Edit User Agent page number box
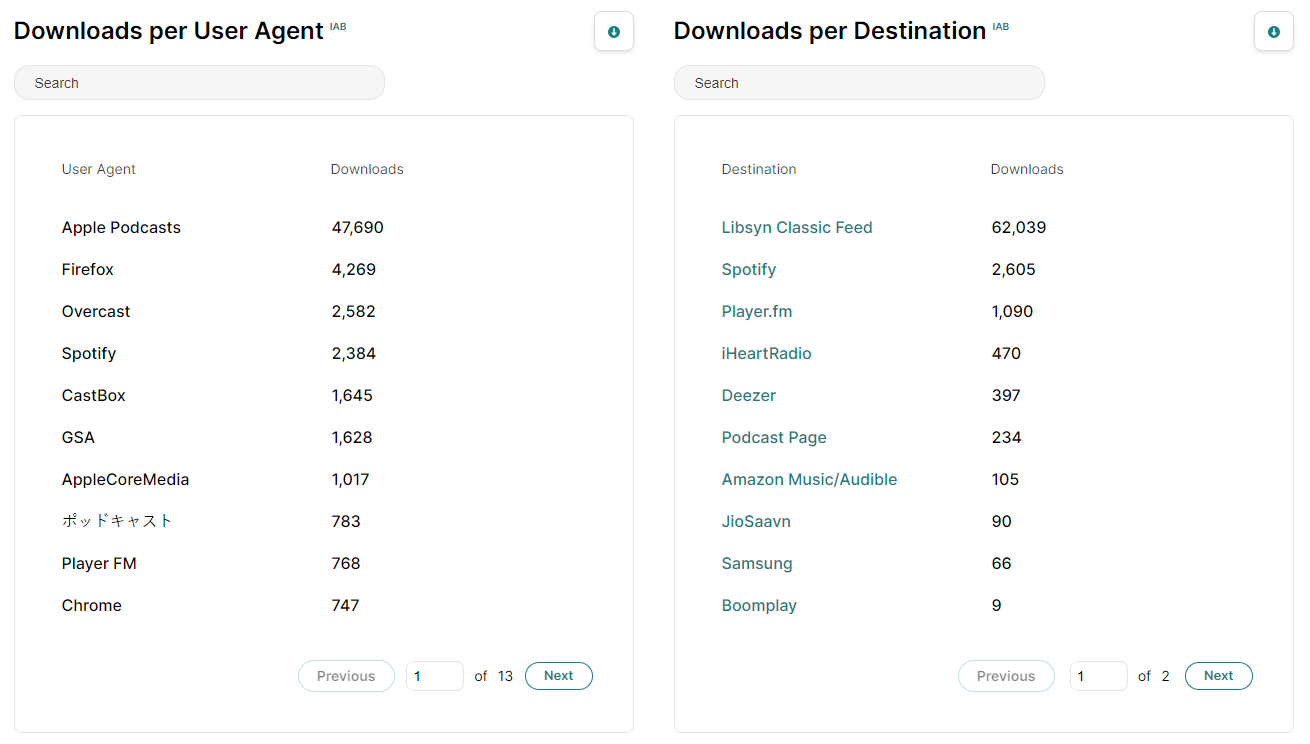Viewport: 1310px width, 744px height. tap(434, 676)
